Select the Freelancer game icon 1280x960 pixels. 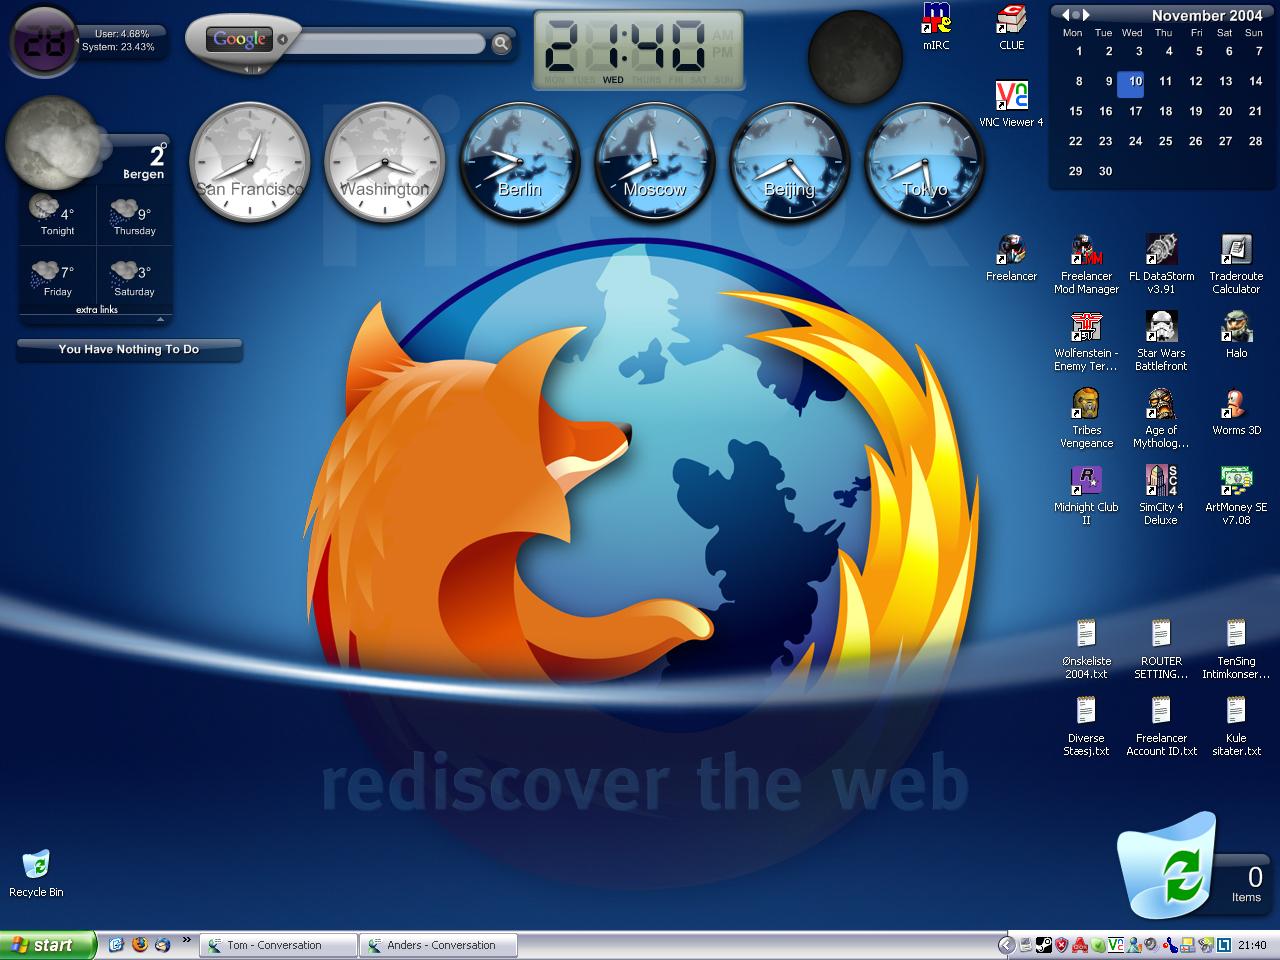pyautogui.click(x=1011, y=258)
